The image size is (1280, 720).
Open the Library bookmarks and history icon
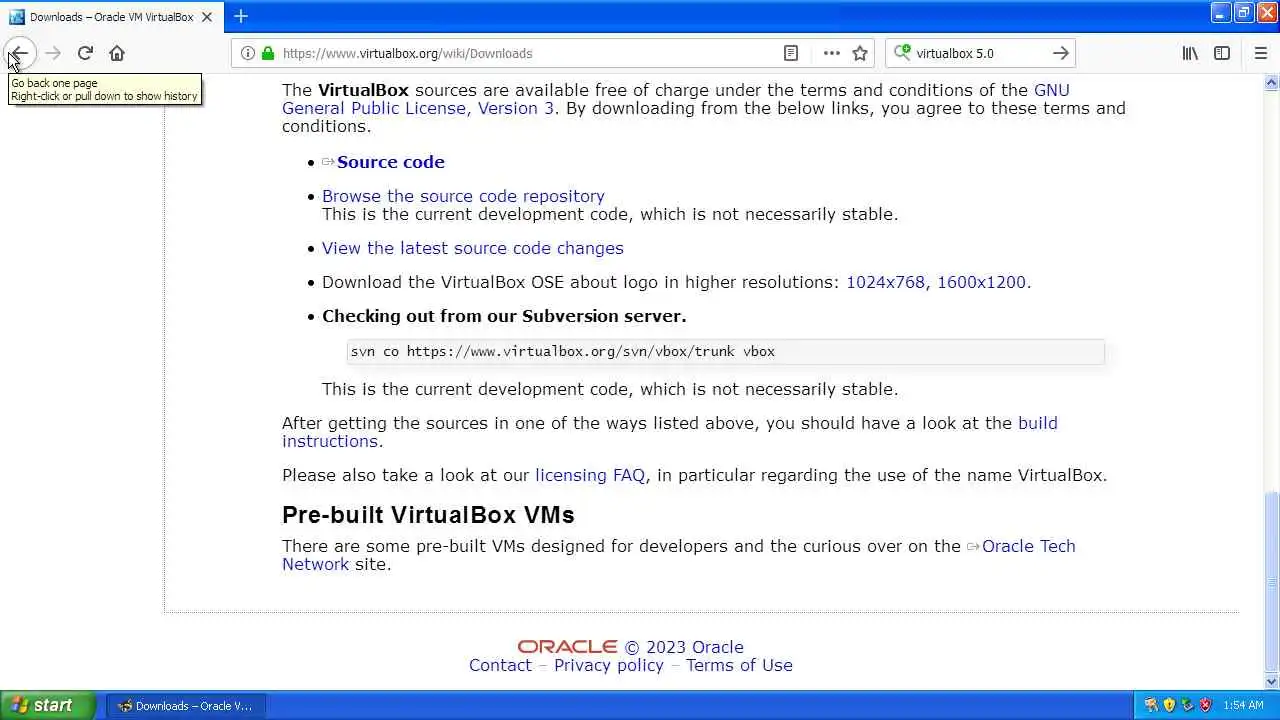coord(1190,53)
